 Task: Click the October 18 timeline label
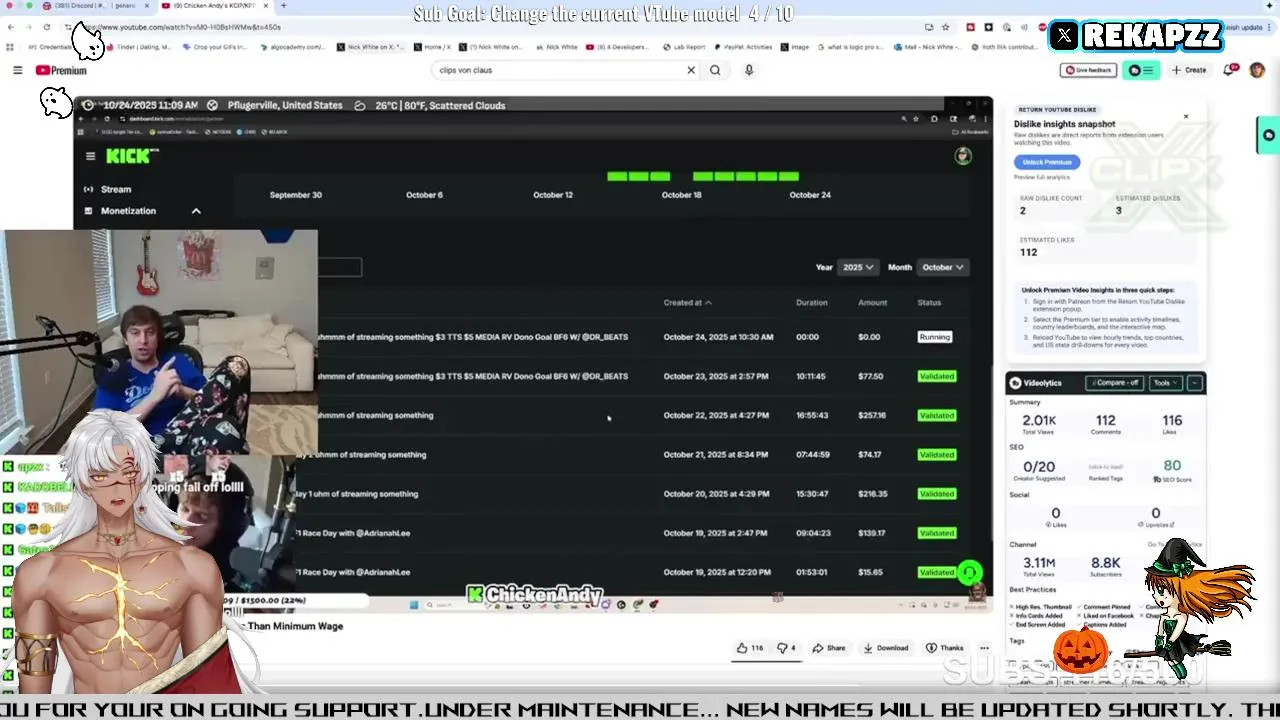coord(682,195)
